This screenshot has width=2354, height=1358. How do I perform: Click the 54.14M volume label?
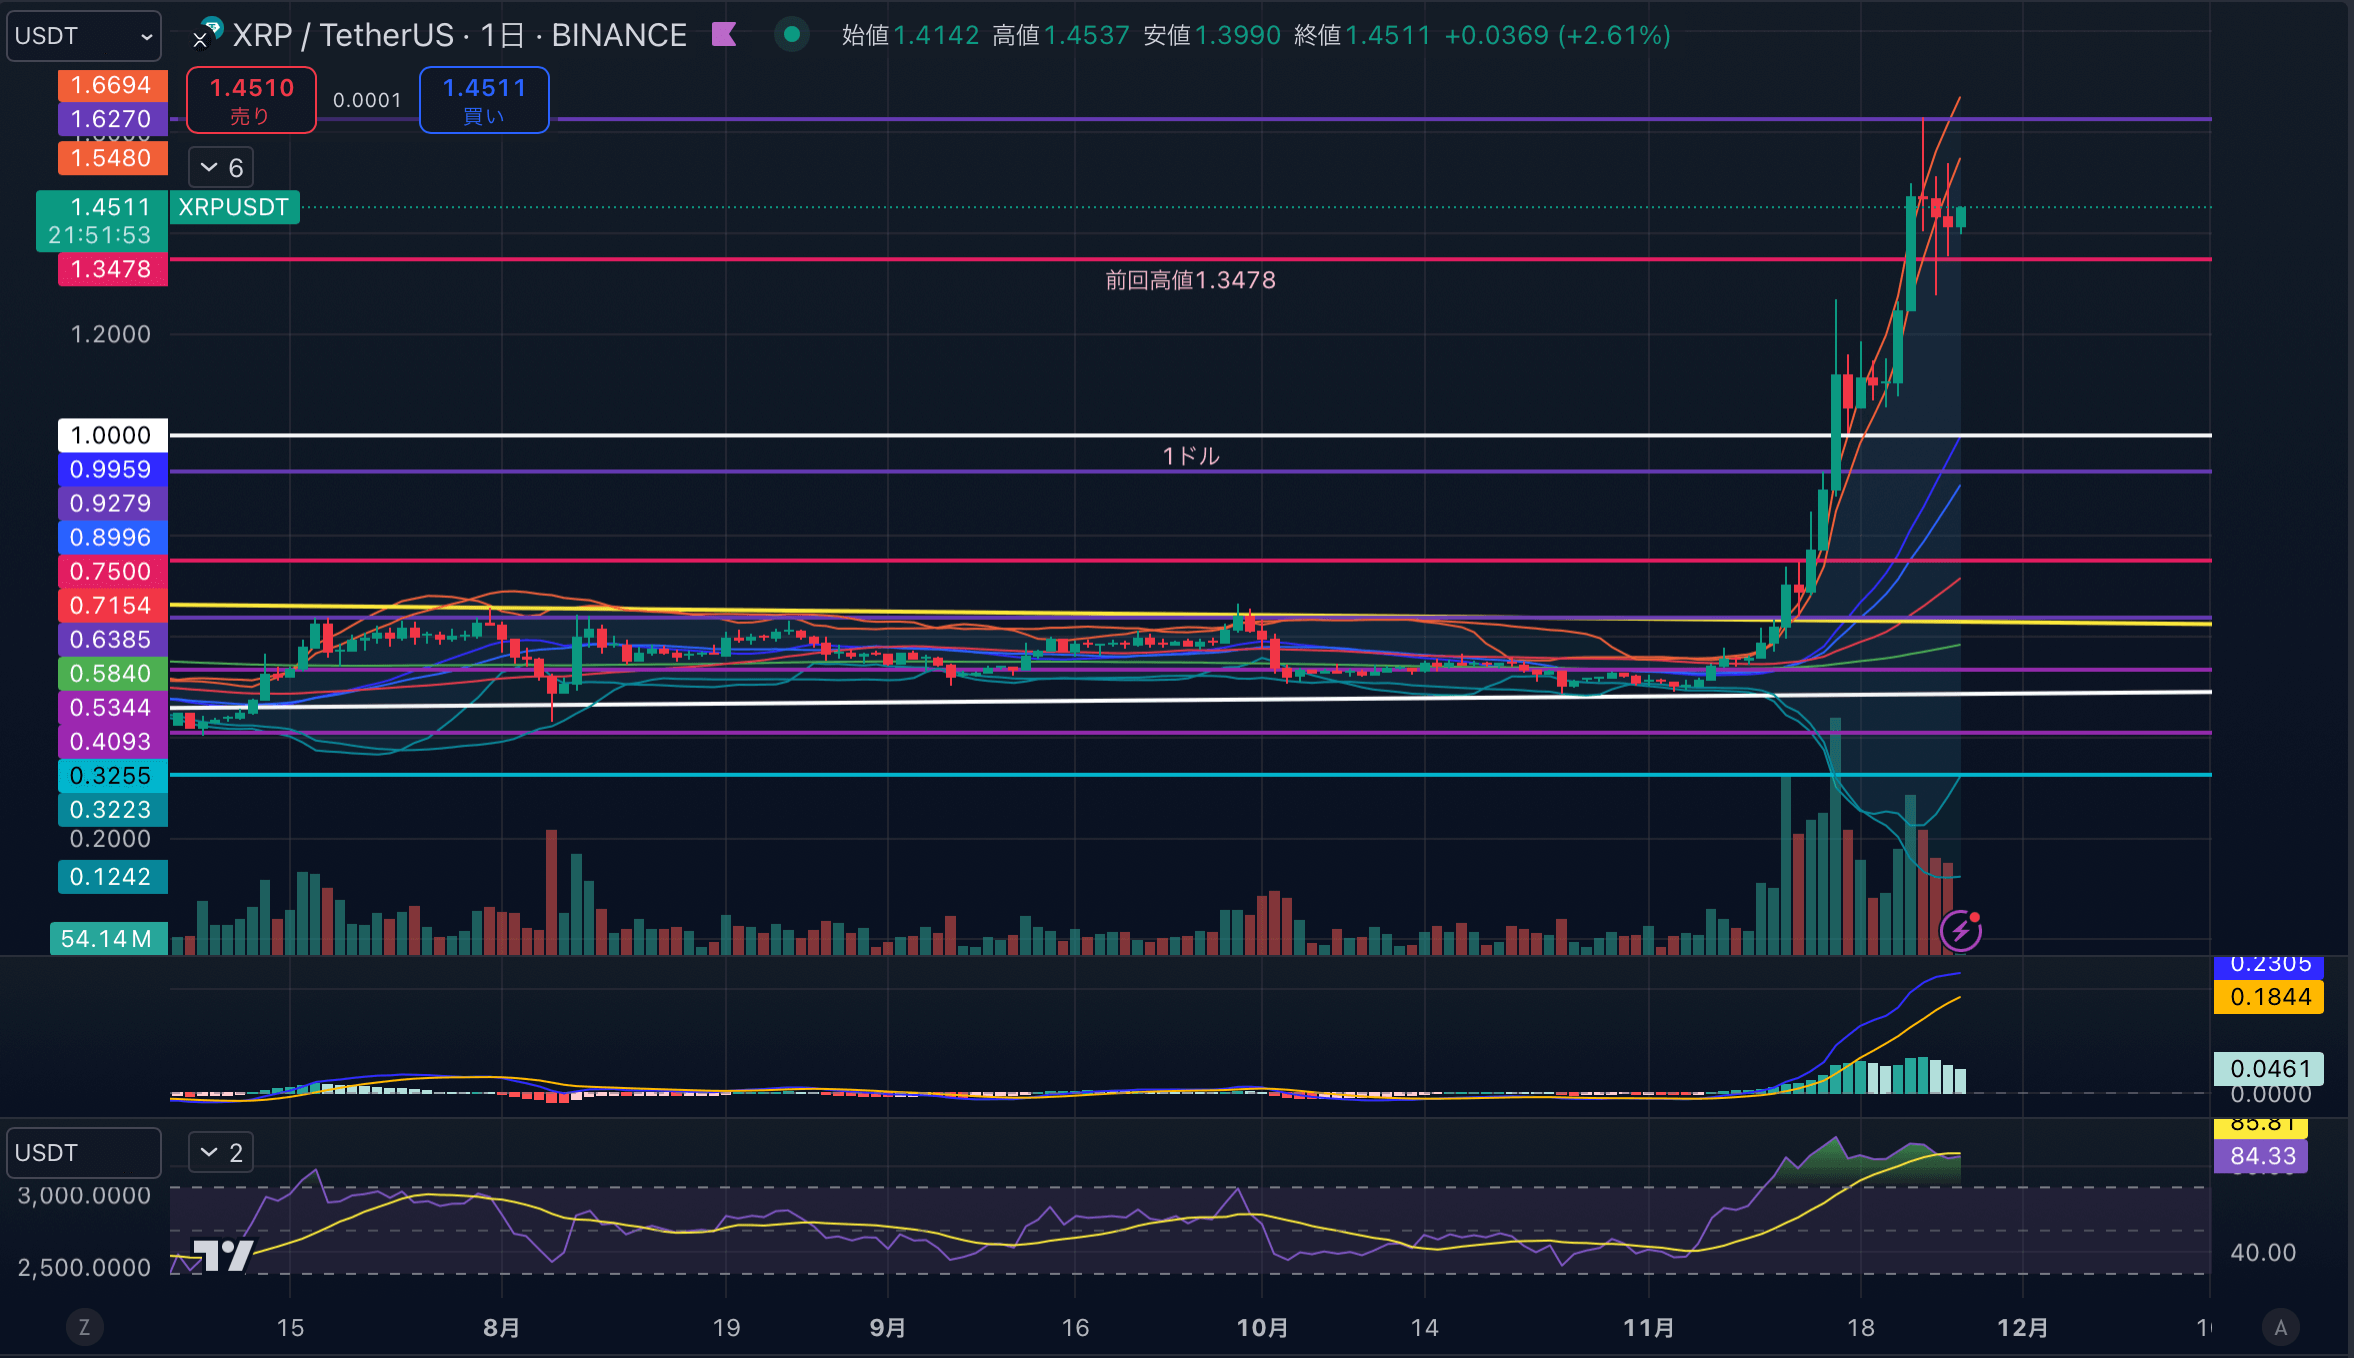(108, 938)
